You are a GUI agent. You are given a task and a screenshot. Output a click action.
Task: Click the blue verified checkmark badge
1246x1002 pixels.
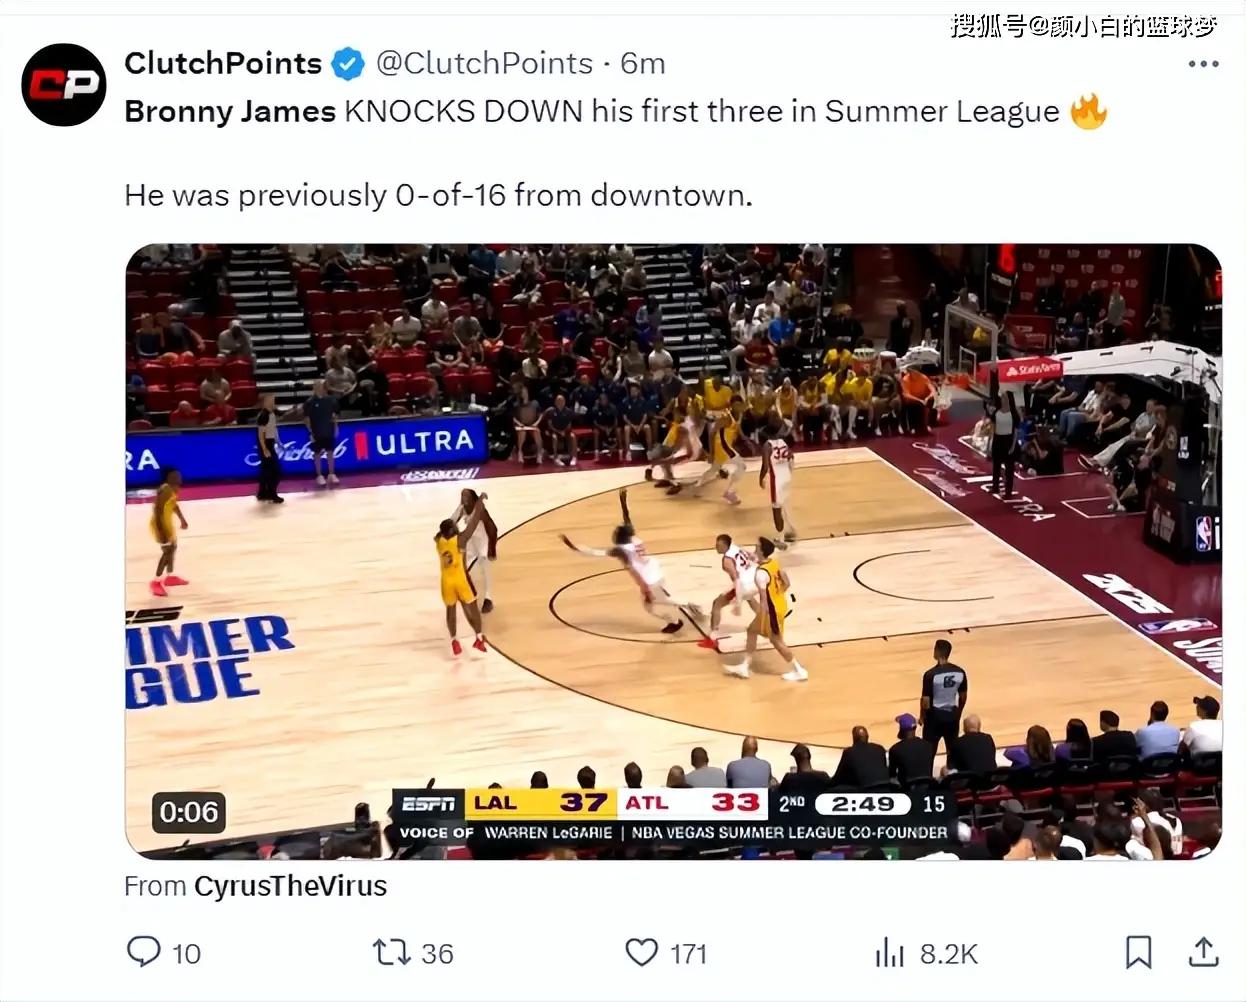point(347,64)
